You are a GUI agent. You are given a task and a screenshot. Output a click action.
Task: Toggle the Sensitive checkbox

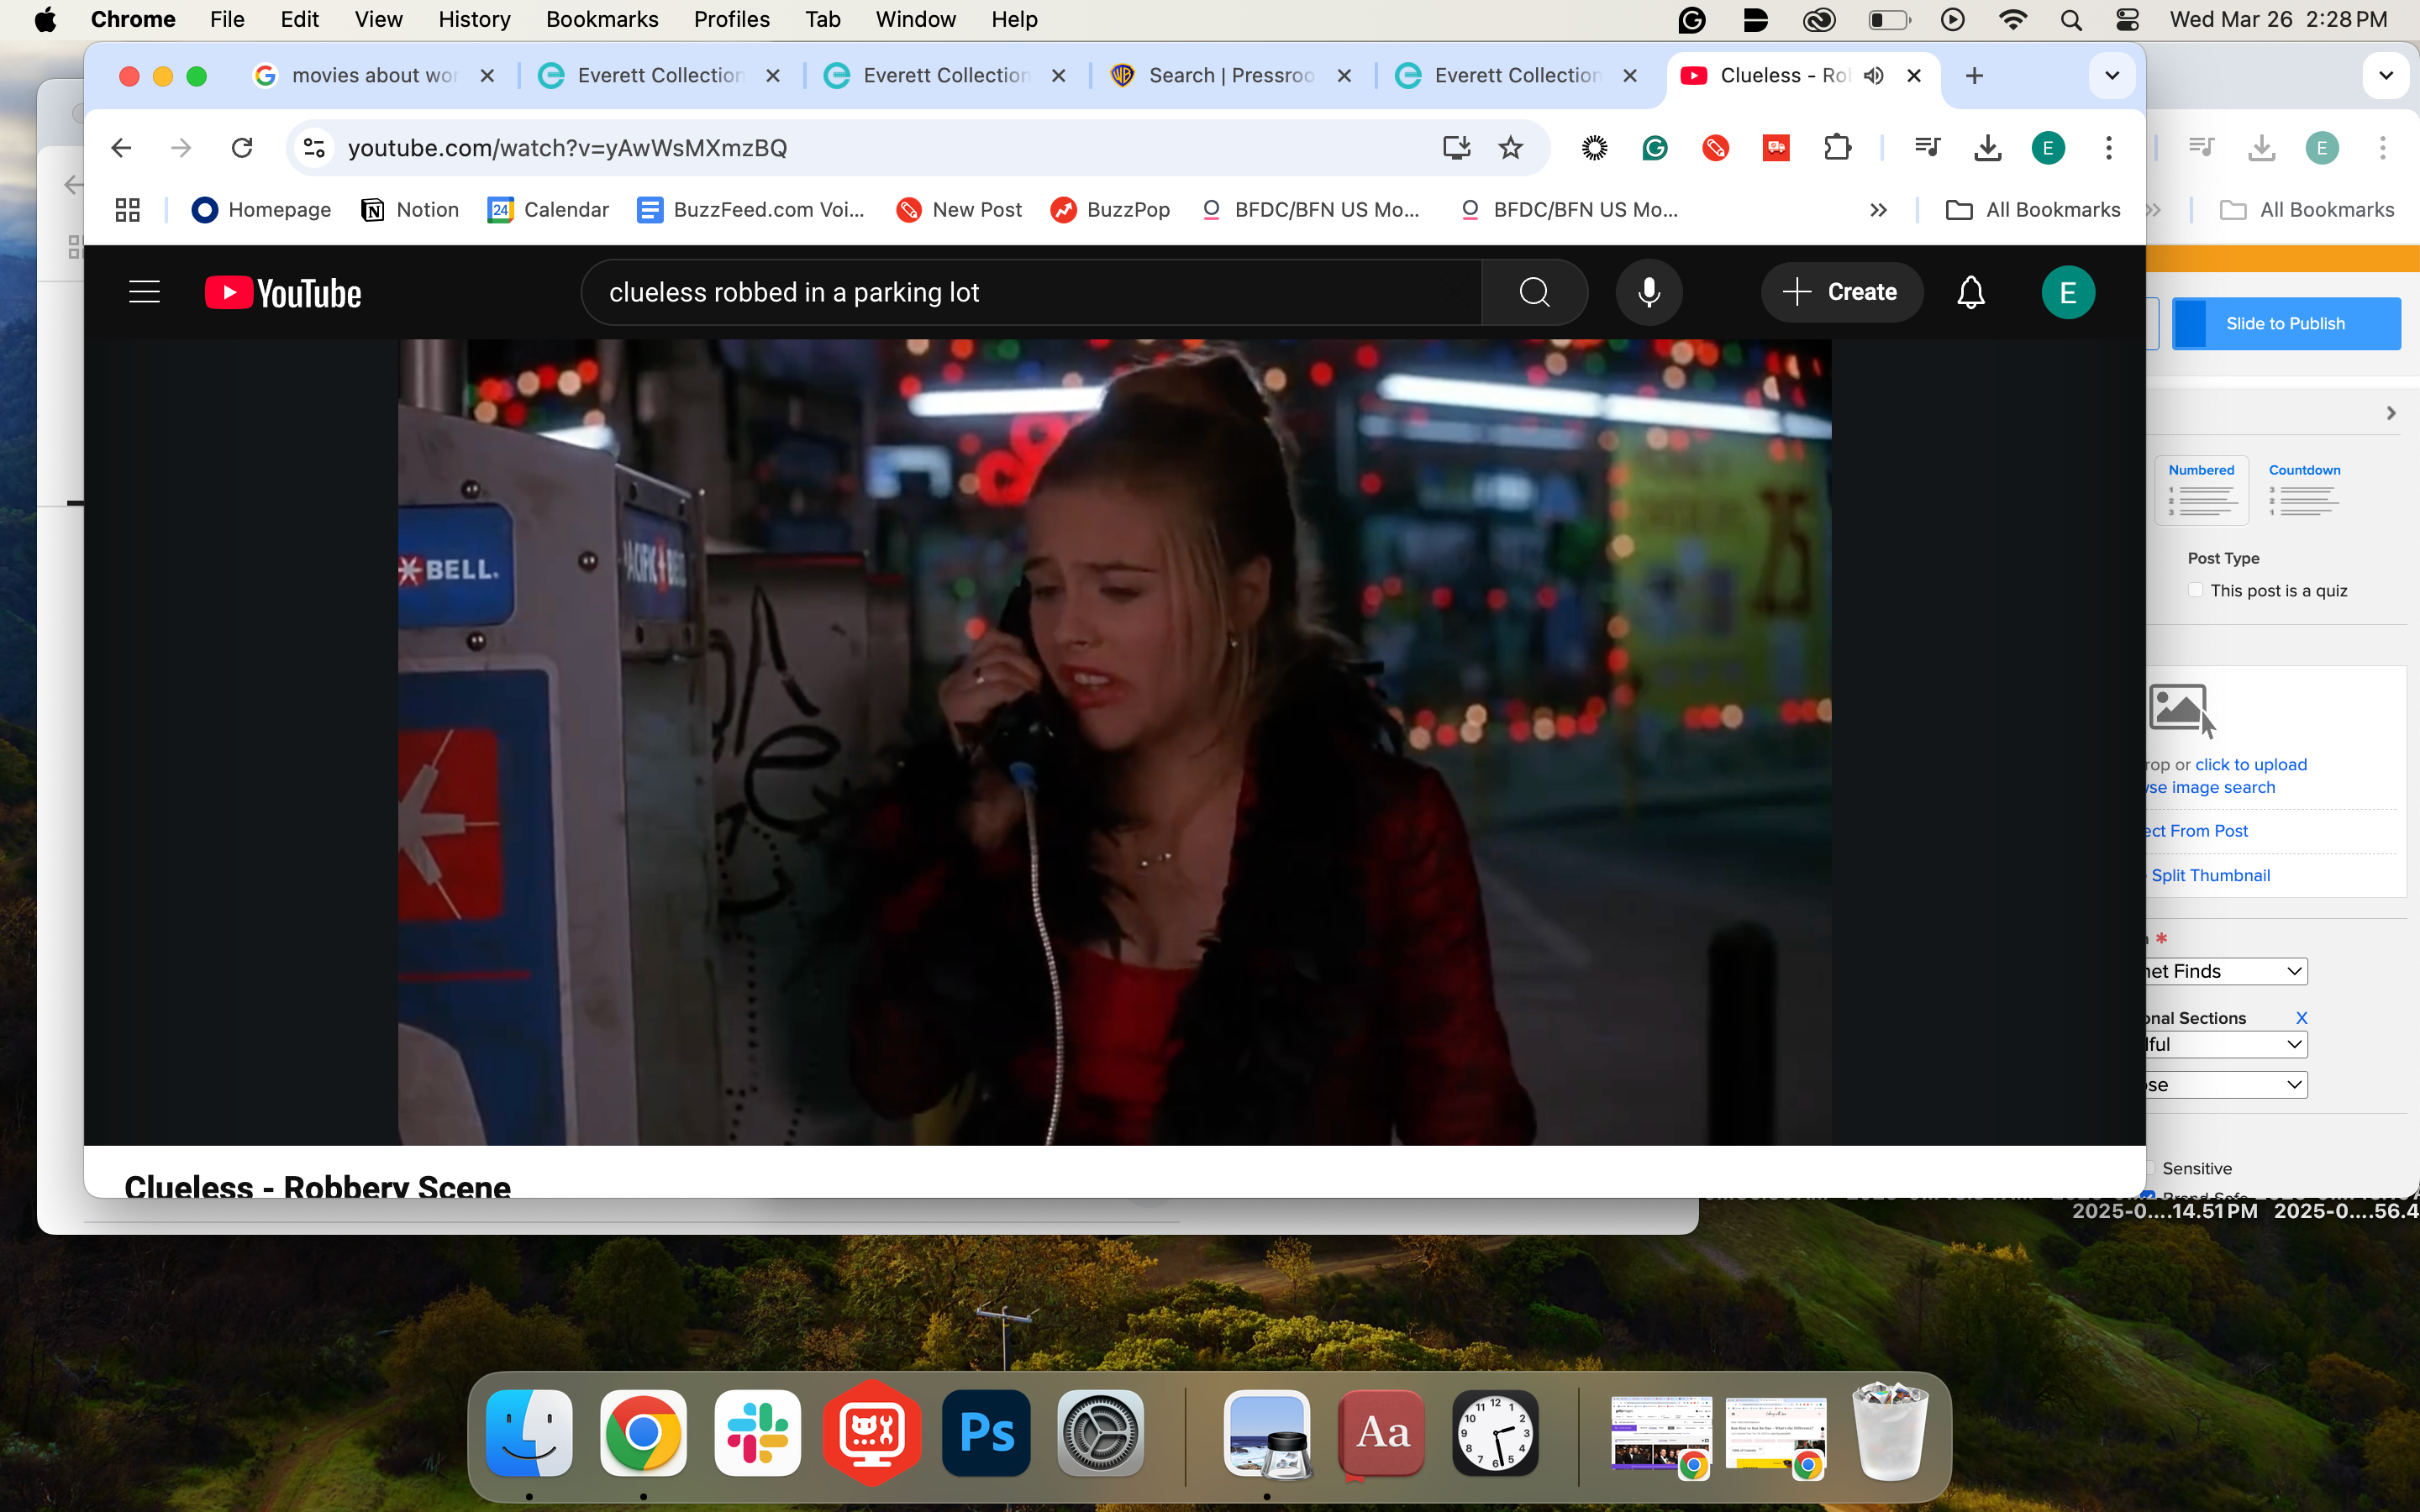point(2150,1168)
